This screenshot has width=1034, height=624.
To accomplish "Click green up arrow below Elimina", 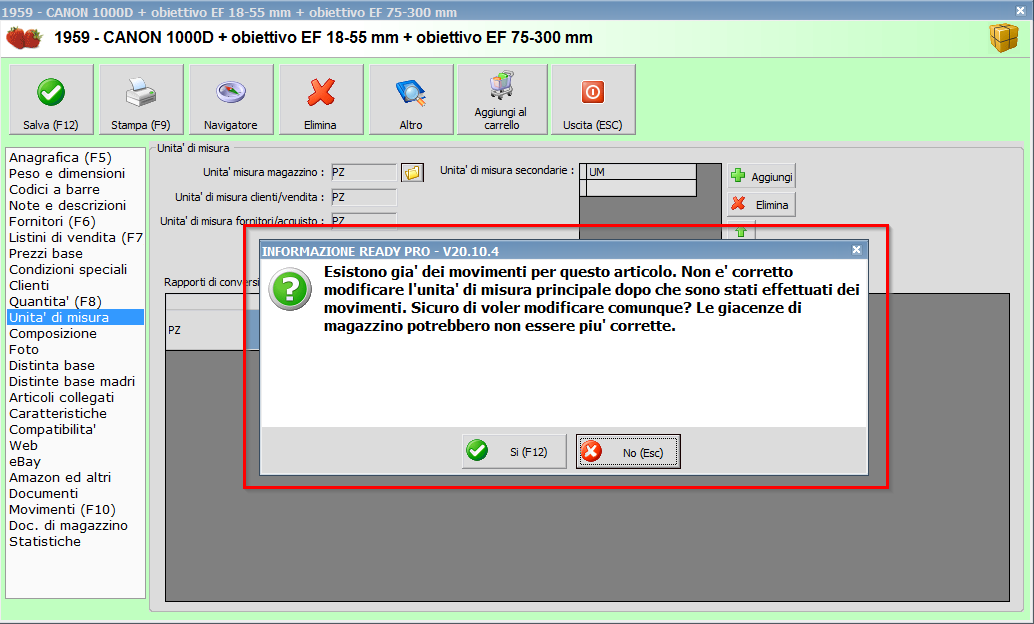I will (741, 232).
